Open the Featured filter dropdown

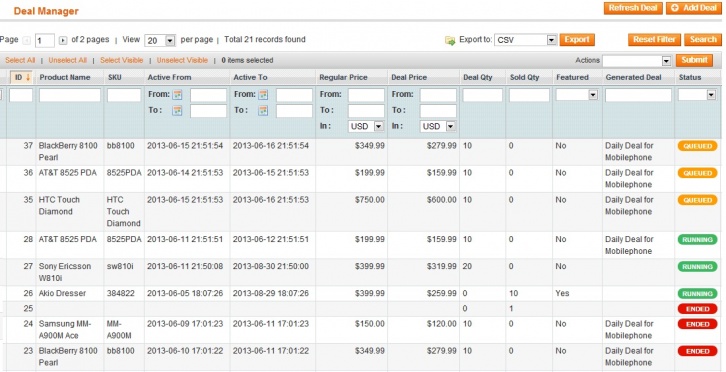pos(577,95)
